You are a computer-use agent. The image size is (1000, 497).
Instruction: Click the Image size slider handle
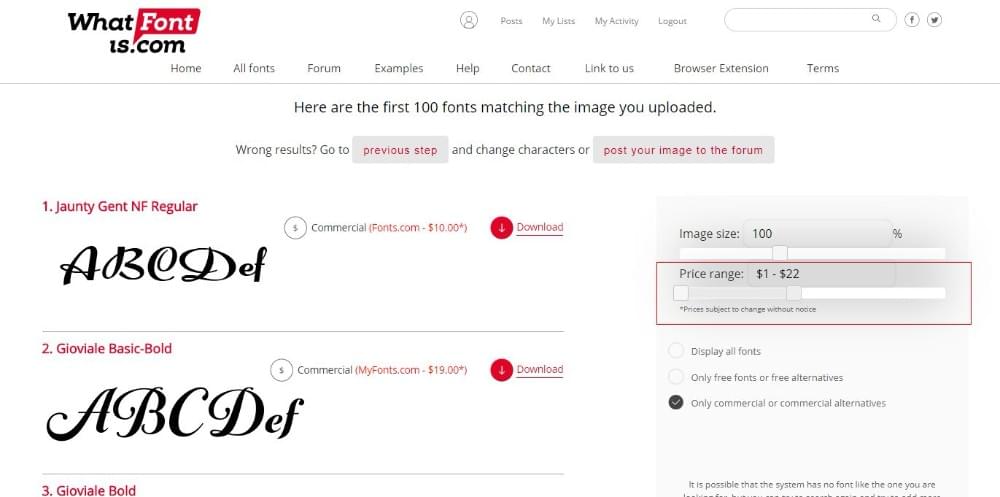[780, 253]
